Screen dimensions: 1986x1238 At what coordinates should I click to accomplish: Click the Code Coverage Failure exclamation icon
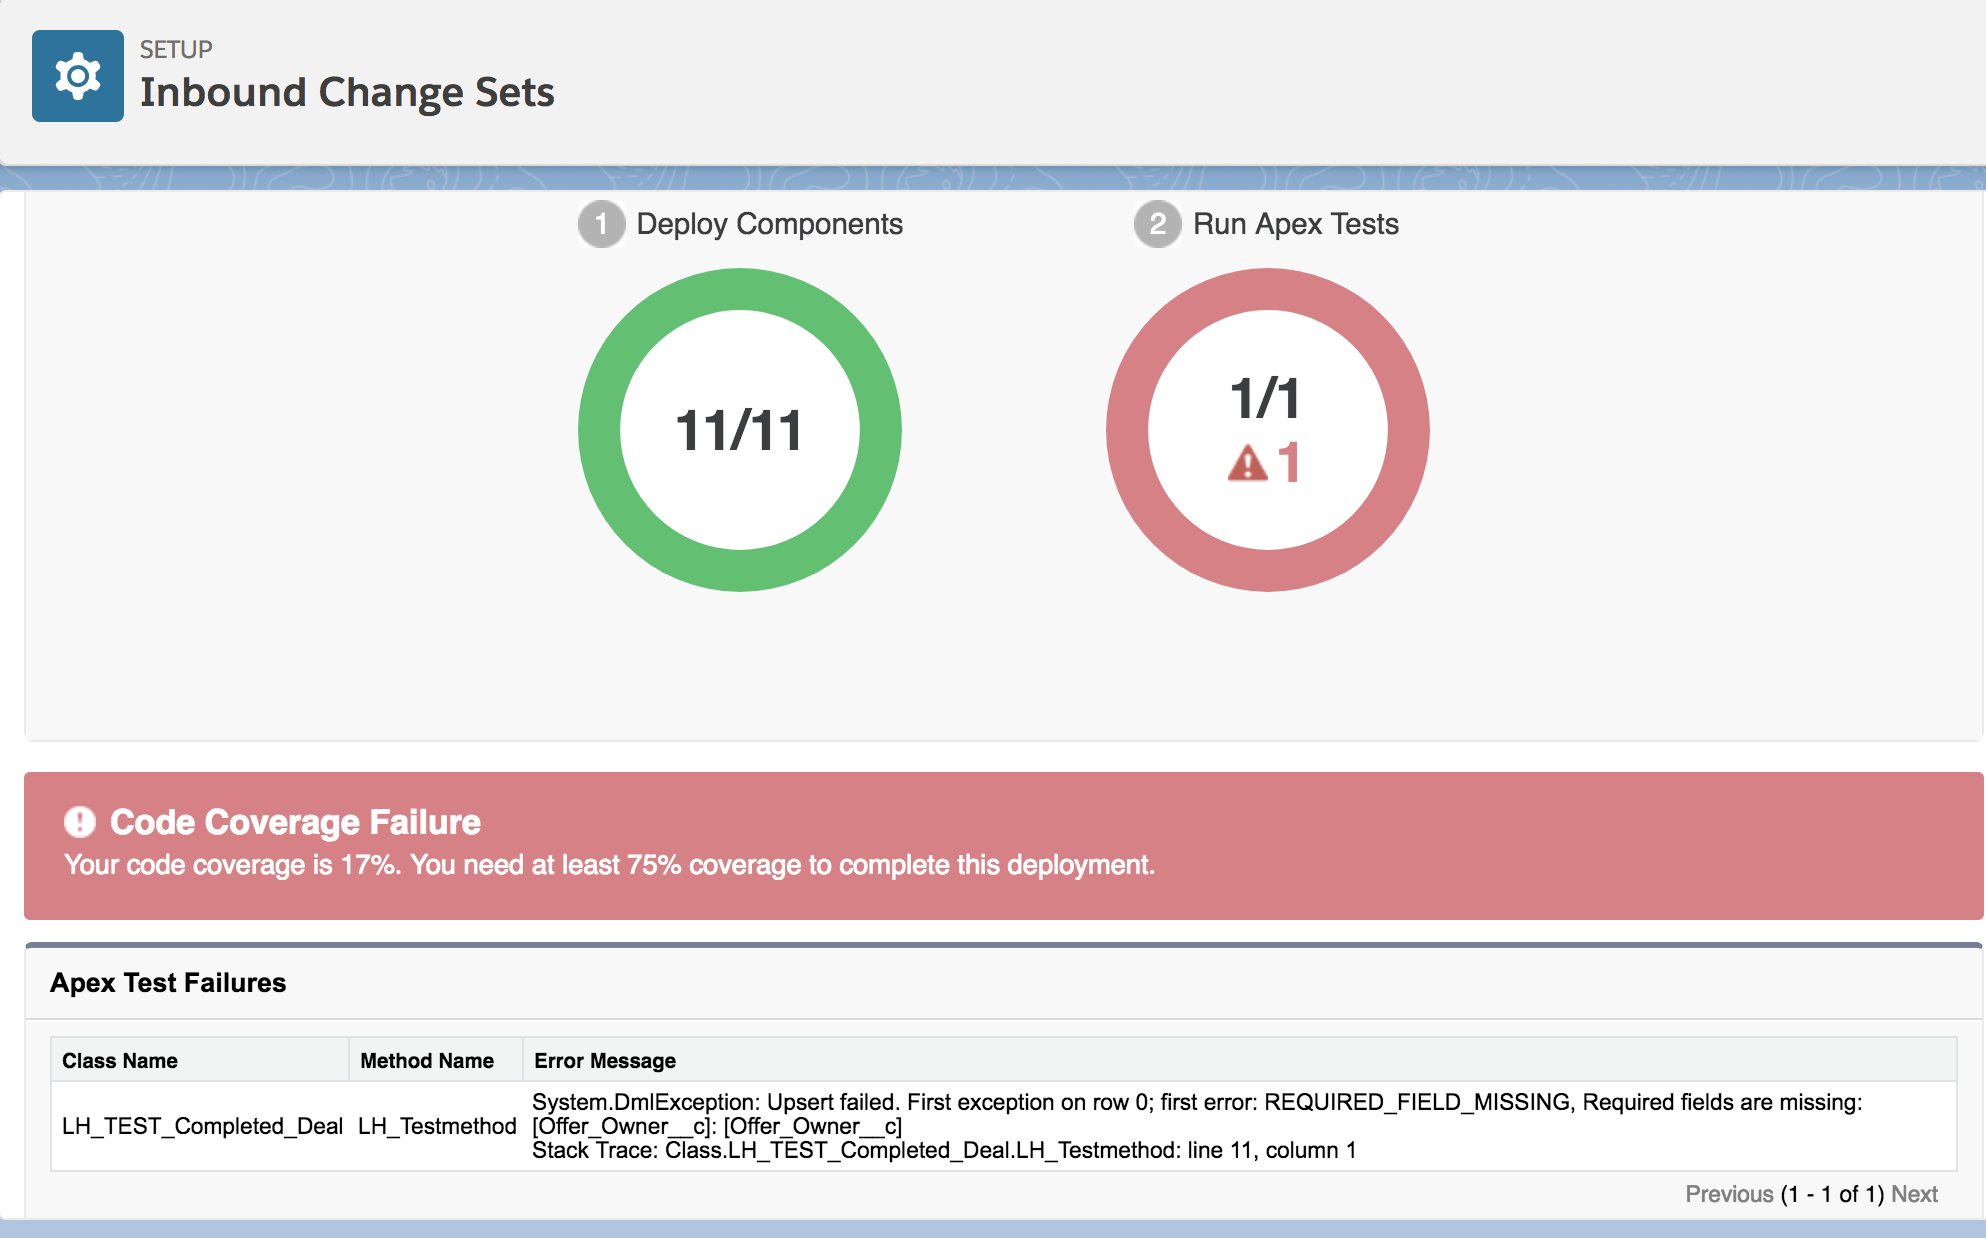pos(80,822)
